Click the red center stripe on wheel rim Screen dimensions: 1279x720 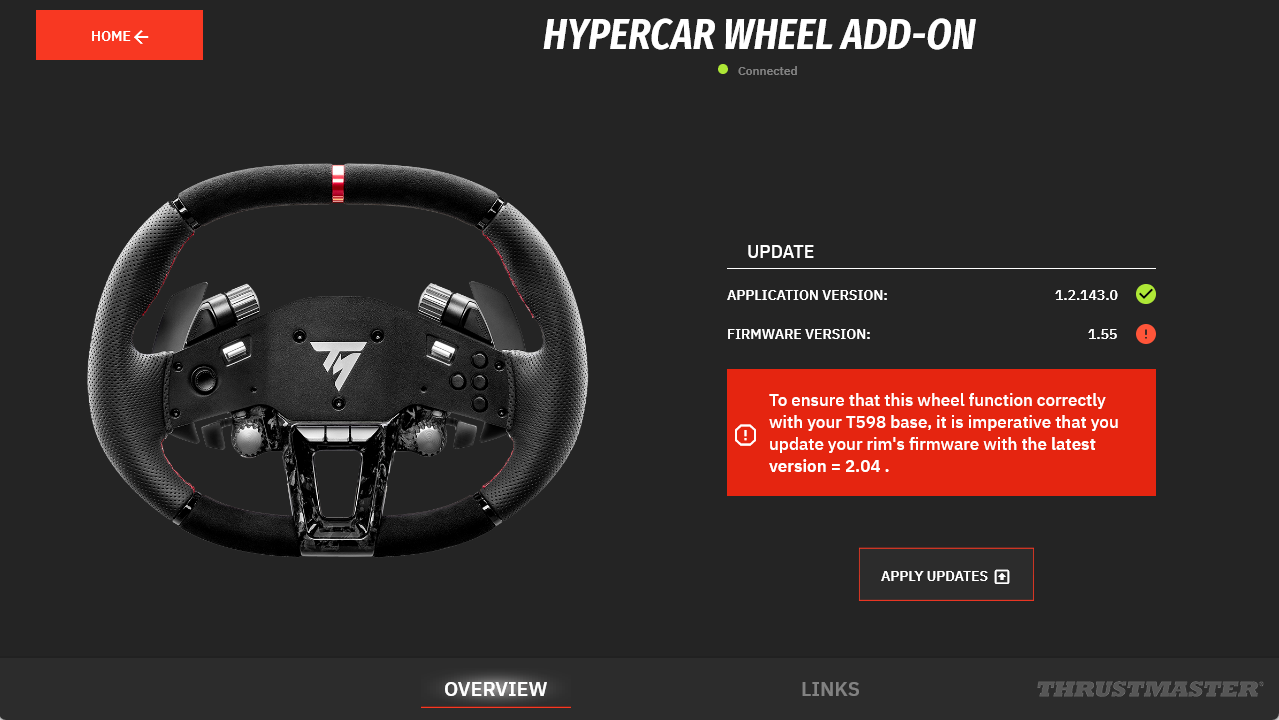click(x=338, y=184)
